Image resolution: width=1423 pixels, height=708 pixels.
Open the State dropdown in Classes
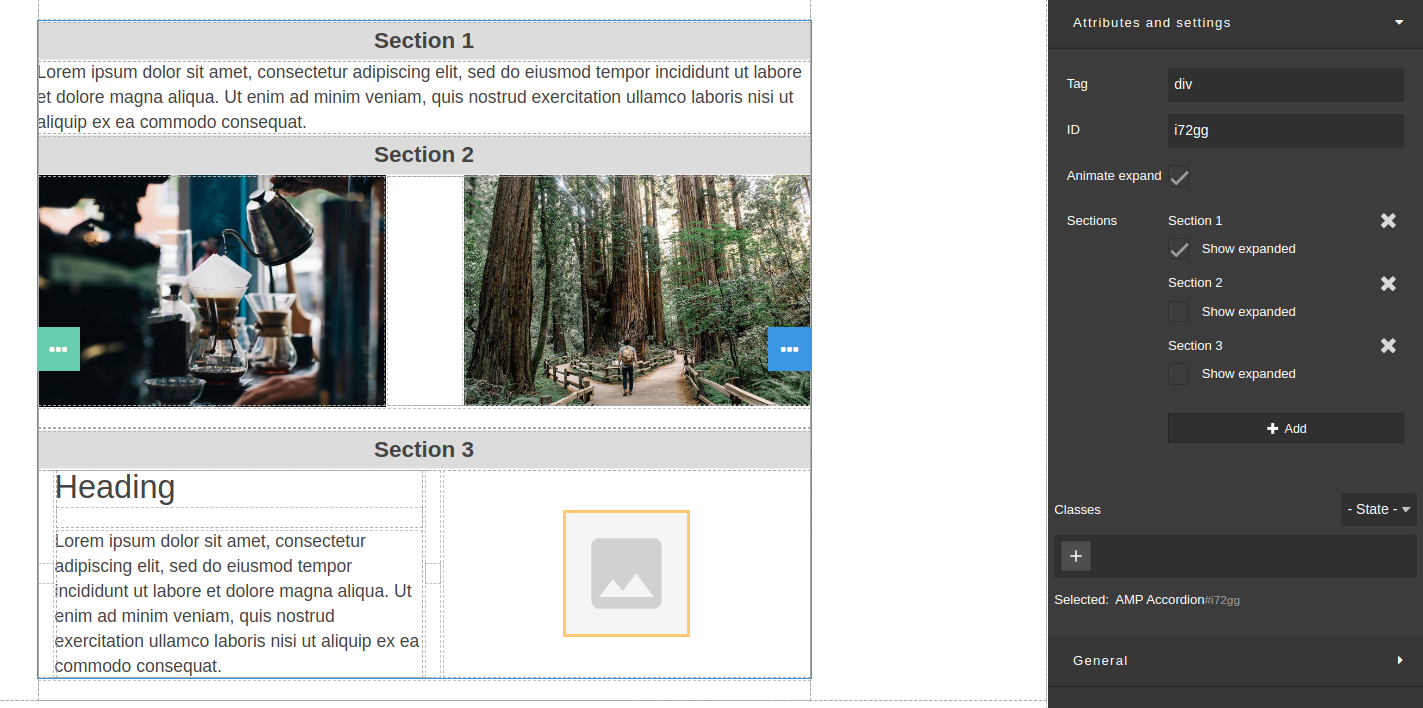[1378, 509]
